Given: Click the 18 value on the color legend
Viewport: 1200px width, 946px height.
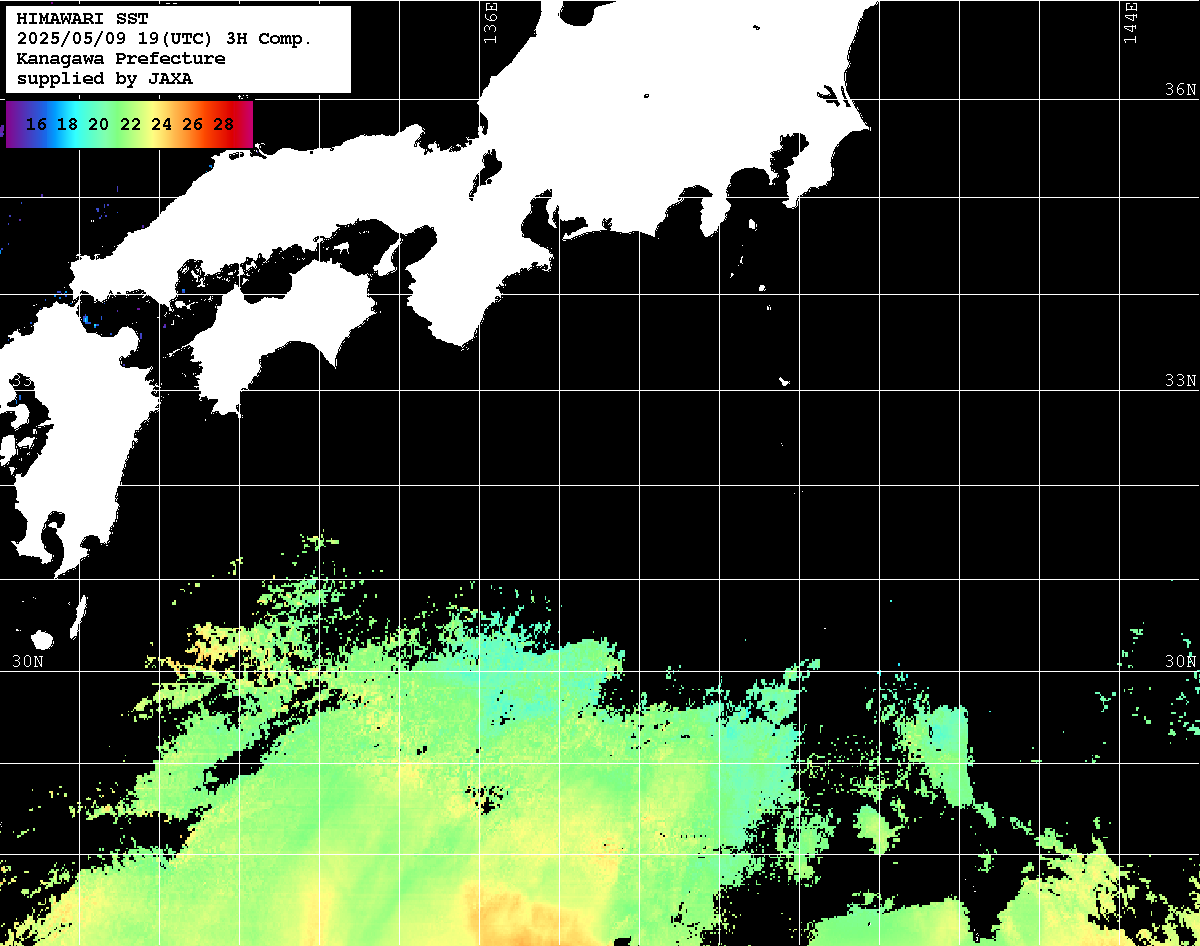Looking at the screenshot, I should coord(68,125).
